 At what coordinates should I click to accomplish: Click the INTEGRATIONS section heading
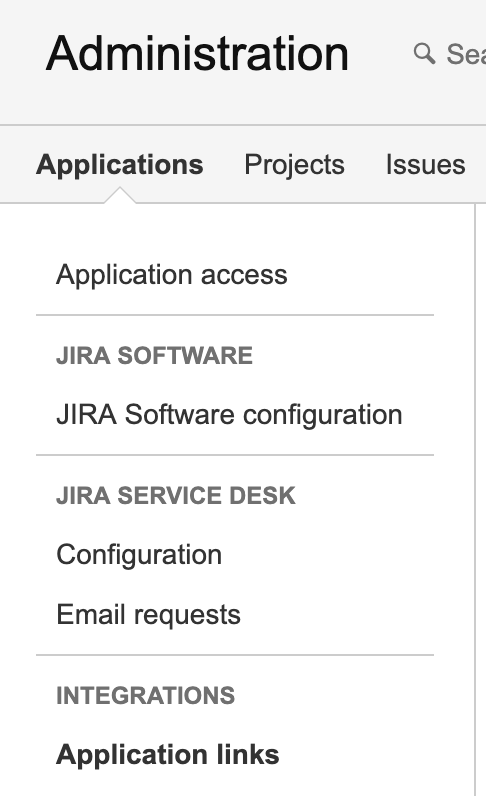click(x=146, y=695)
